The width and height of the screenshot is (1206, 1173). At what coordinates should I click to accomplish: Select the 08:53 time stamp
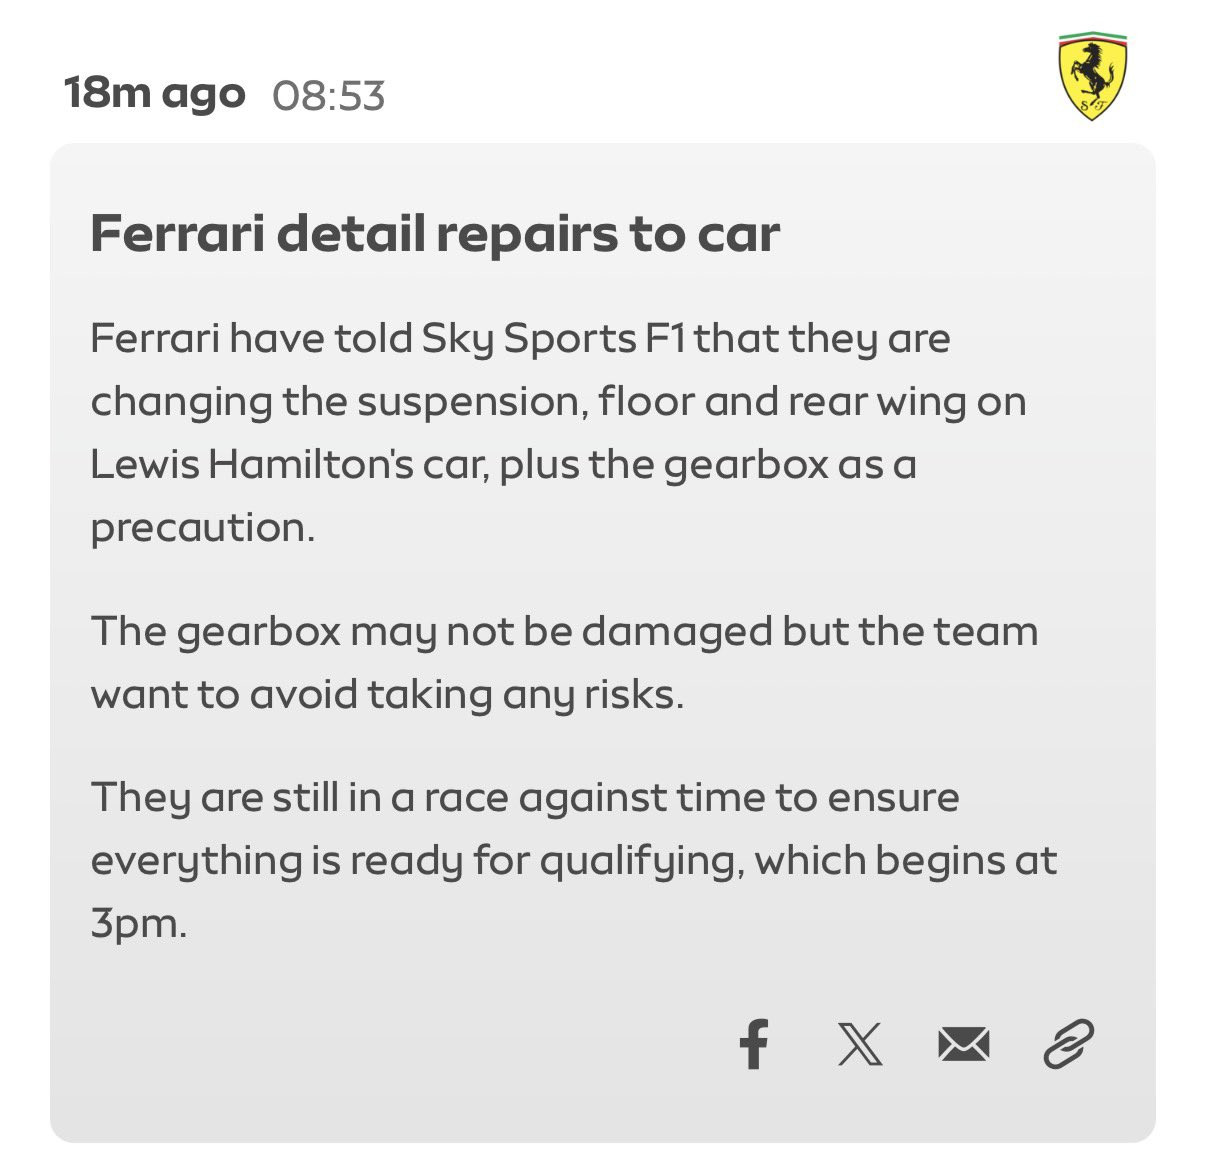(x=328, y=96)
